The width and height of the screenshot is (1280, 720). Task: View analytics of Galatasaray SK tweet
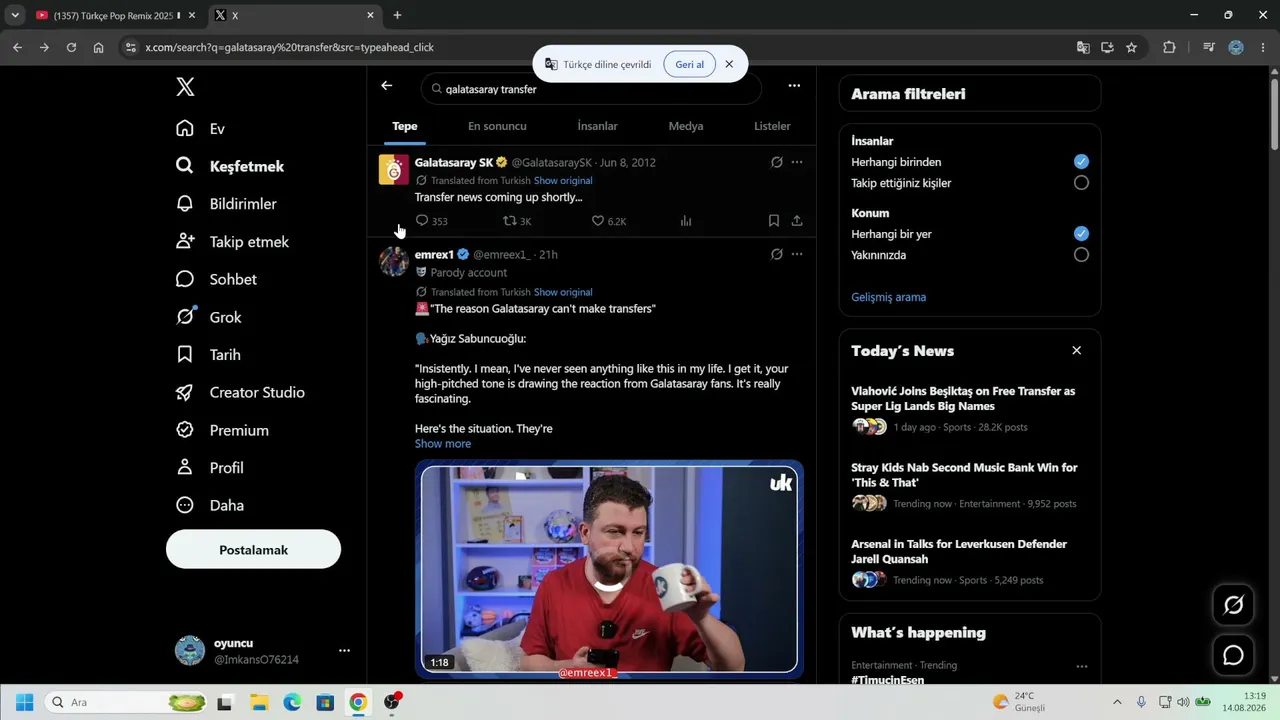point(686,221)
